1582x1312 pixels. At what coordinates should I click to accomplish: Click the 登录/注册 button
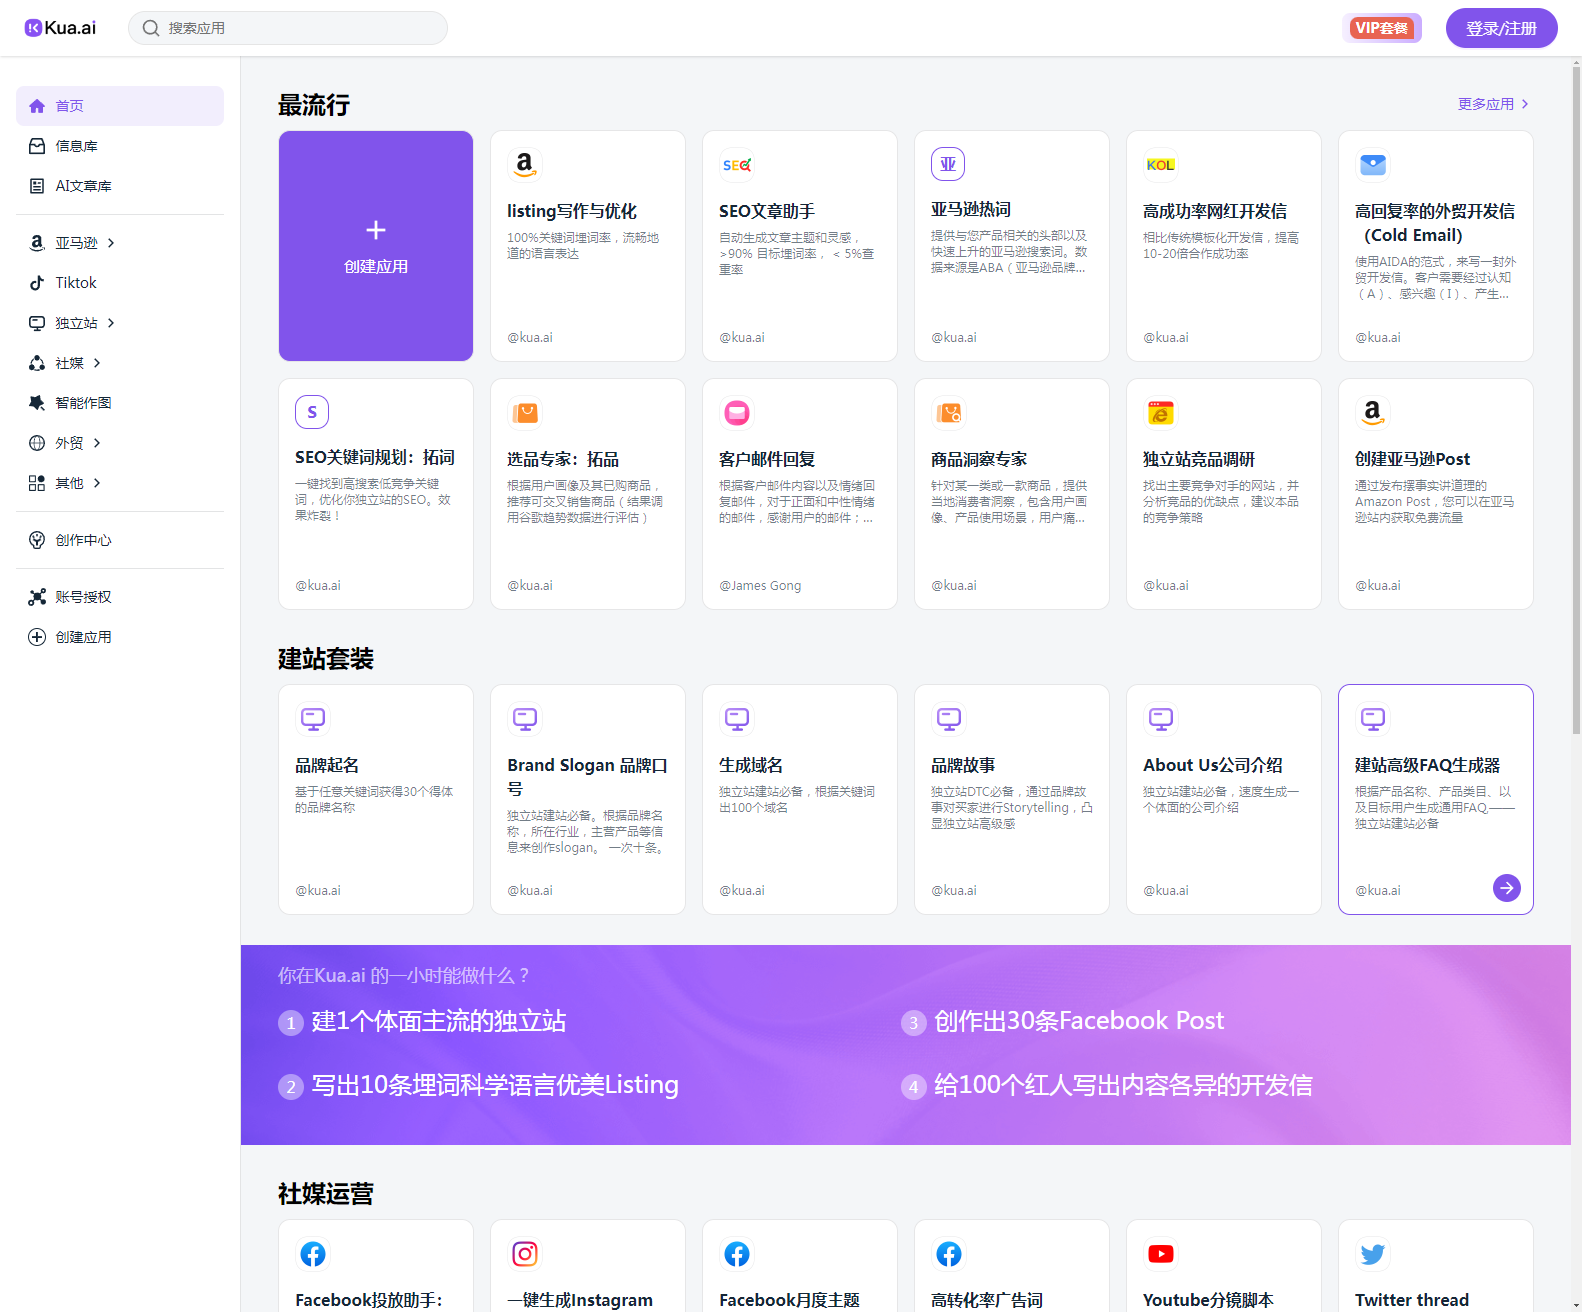click(x=1500, y=28)
